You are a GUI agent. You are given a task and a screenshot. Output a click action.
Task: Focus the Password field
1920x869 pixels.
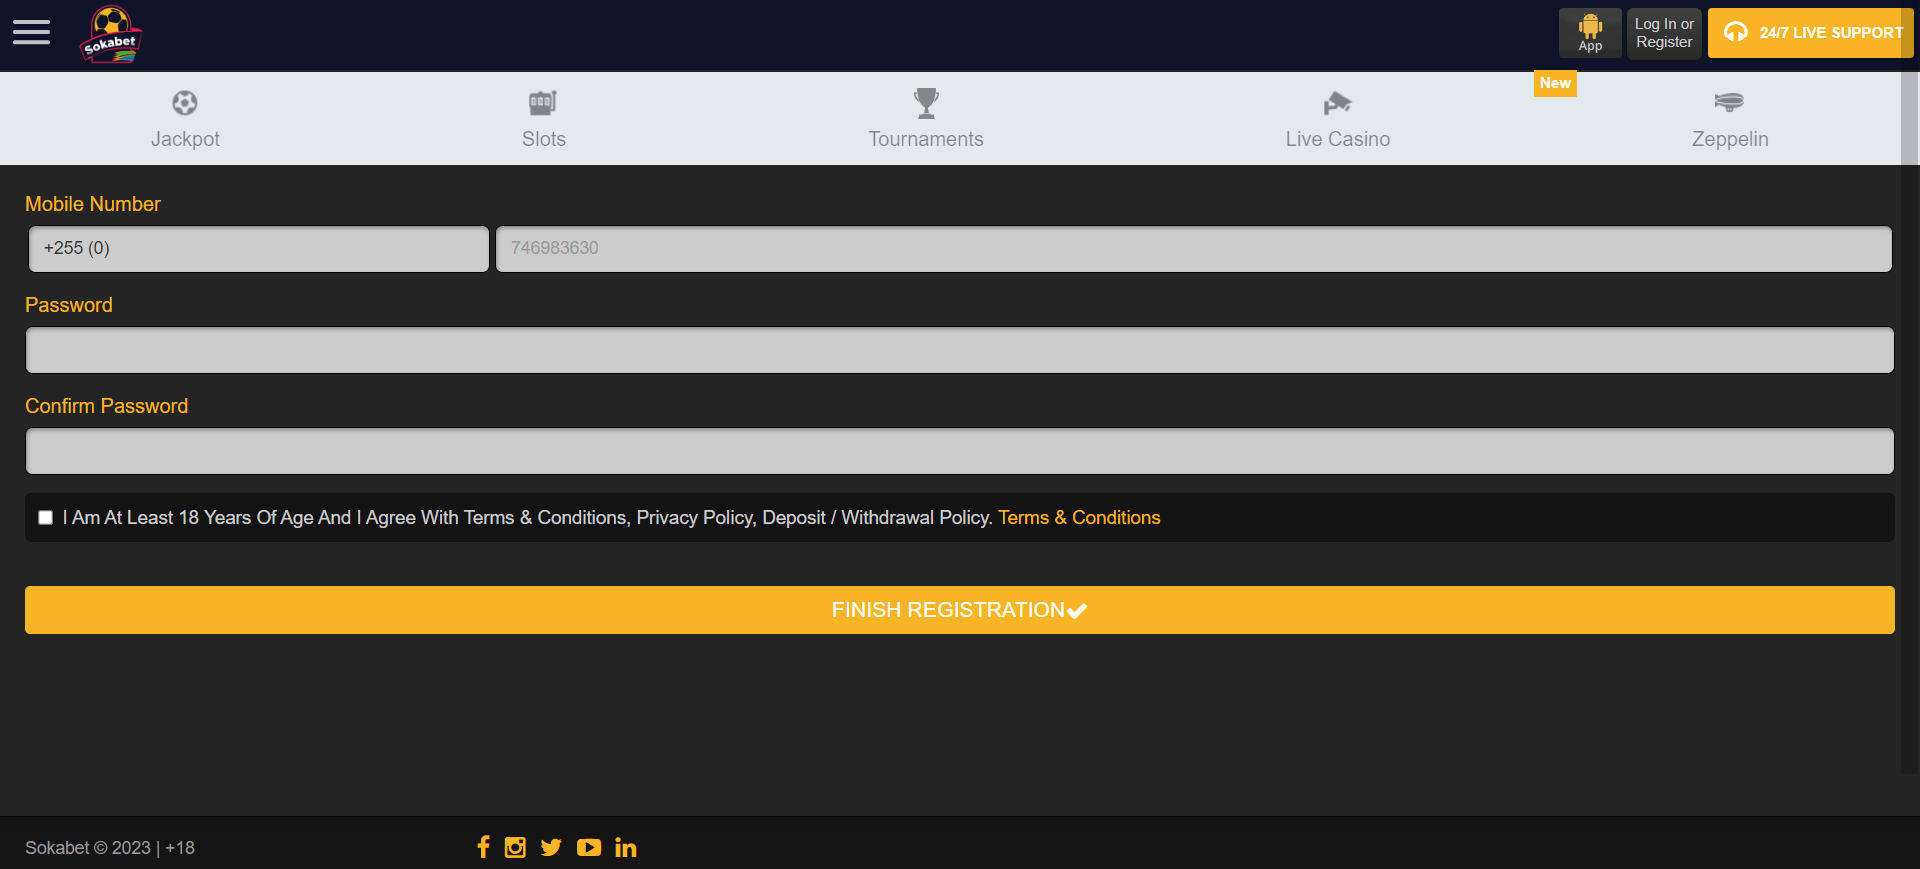960,350
